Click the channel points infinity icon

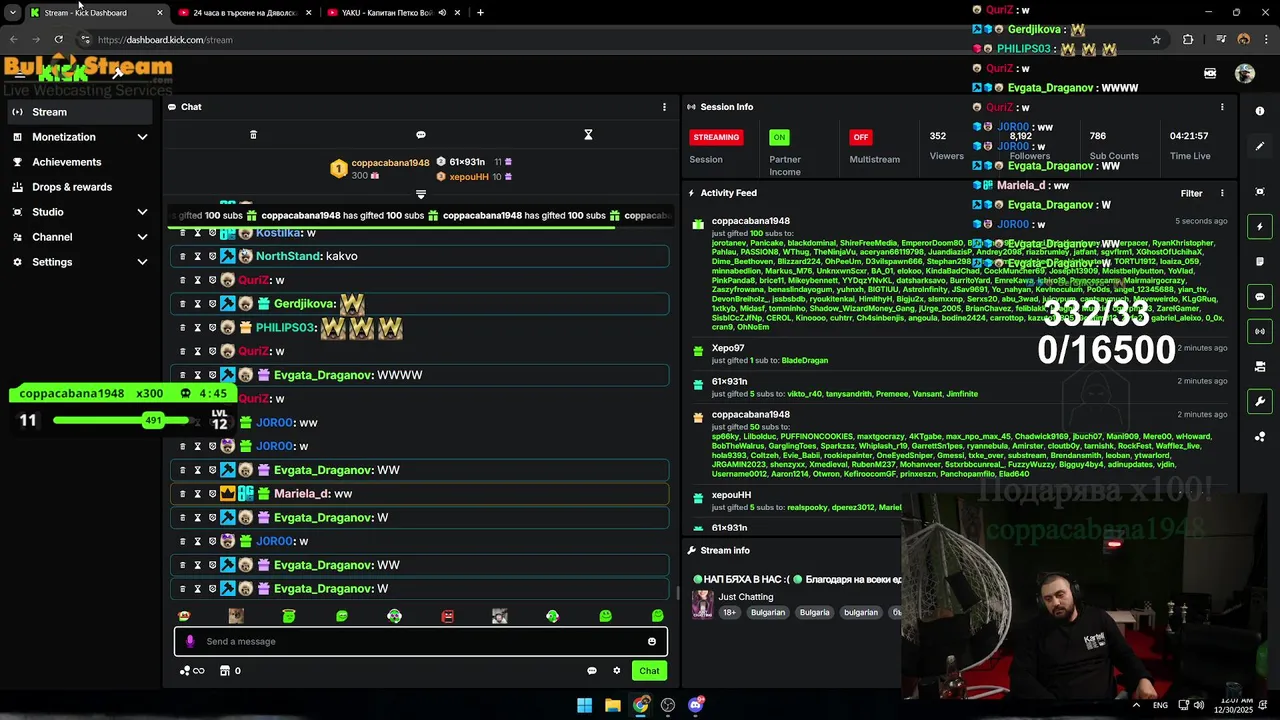click(x=192, y=671)
